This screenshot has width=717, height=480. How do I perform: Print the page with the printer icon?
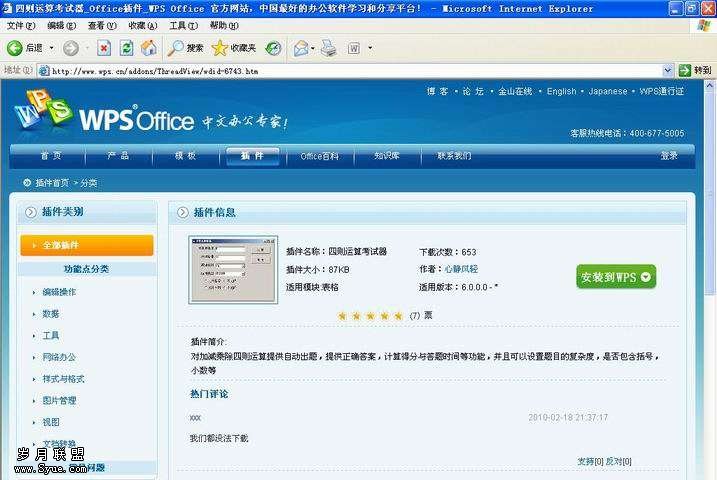pyautogui.click(x=329, y=48)
